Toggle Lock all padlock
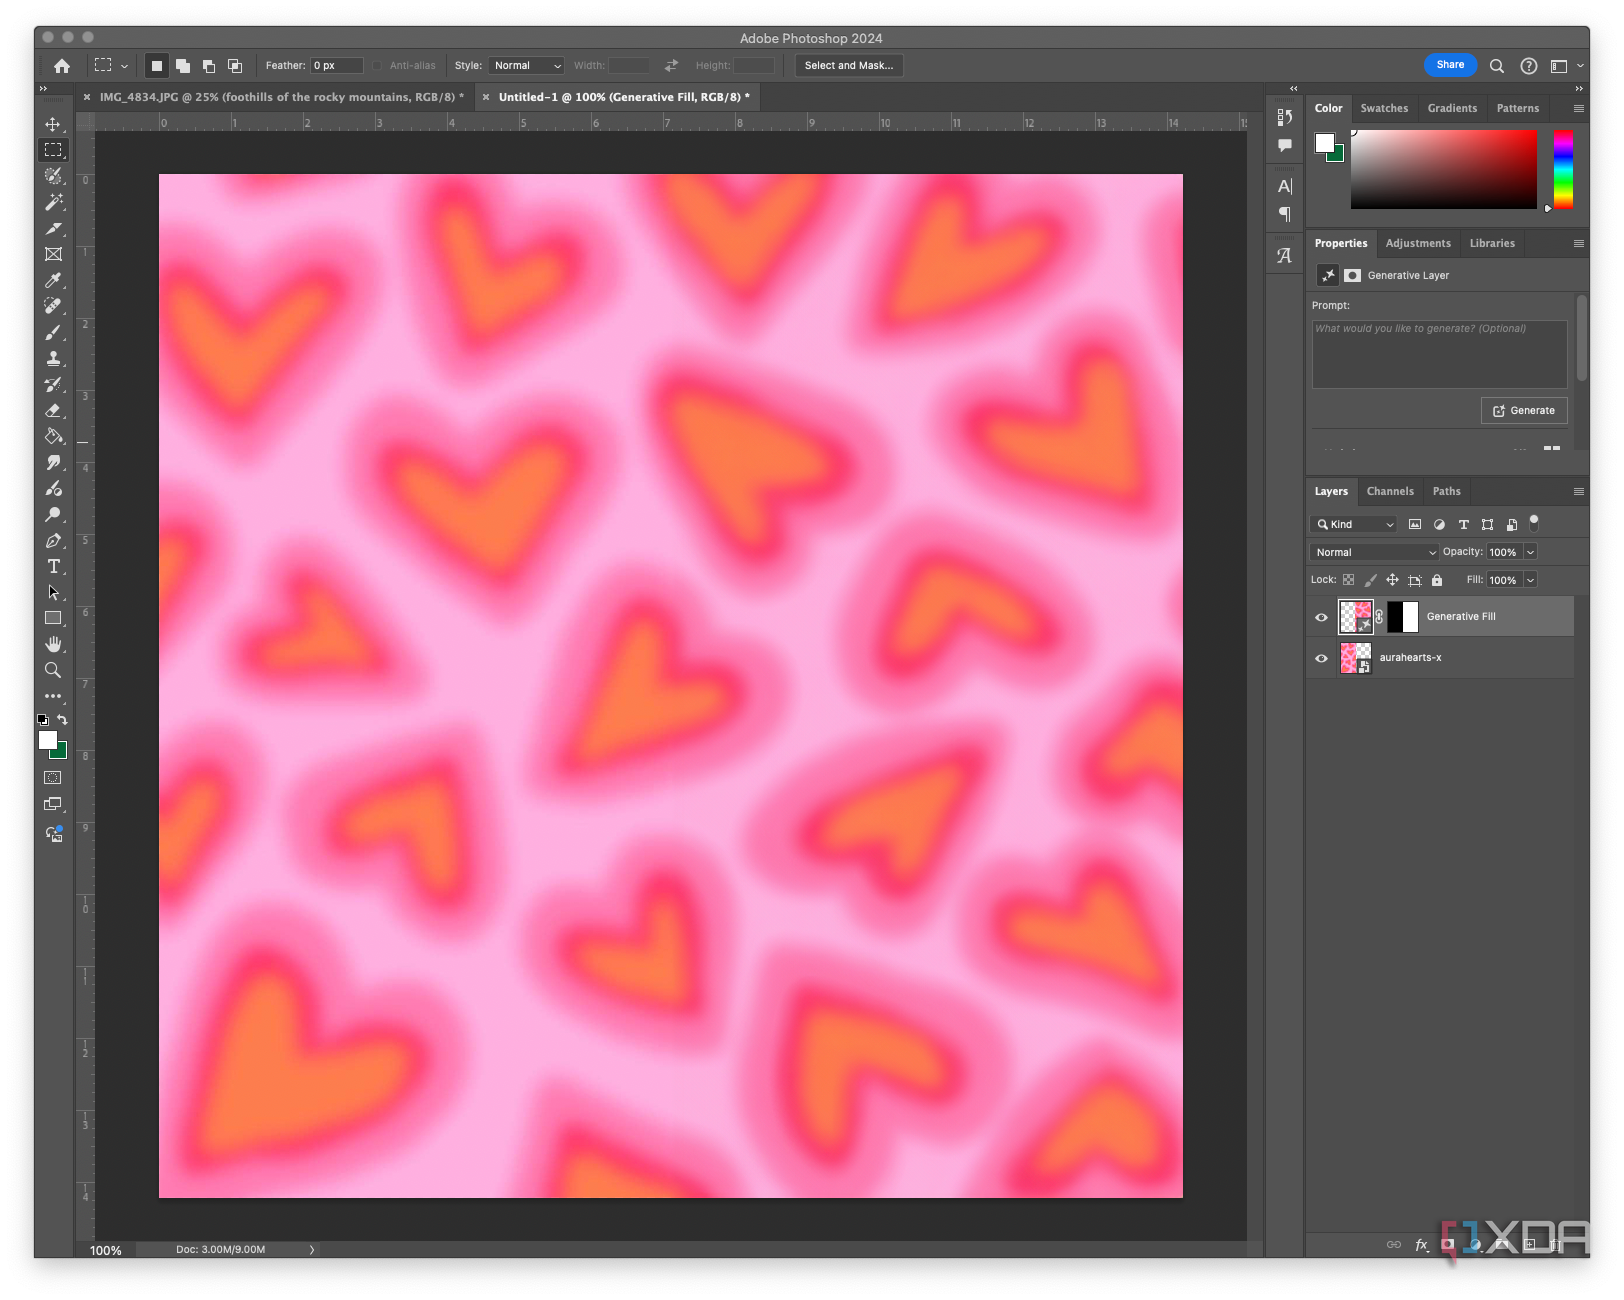 pos(1437,580)
